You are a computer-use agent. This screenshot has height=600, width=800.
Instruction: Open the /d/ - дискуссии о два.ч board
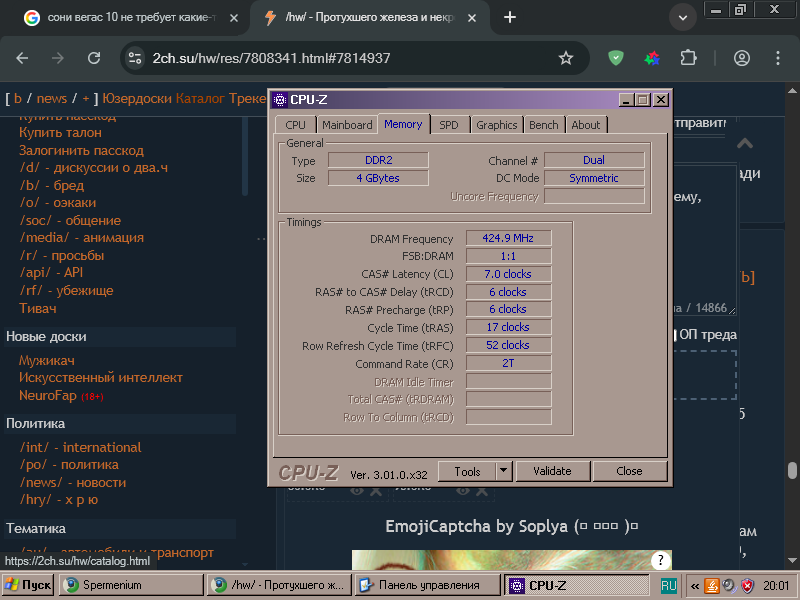pos(93,168)
